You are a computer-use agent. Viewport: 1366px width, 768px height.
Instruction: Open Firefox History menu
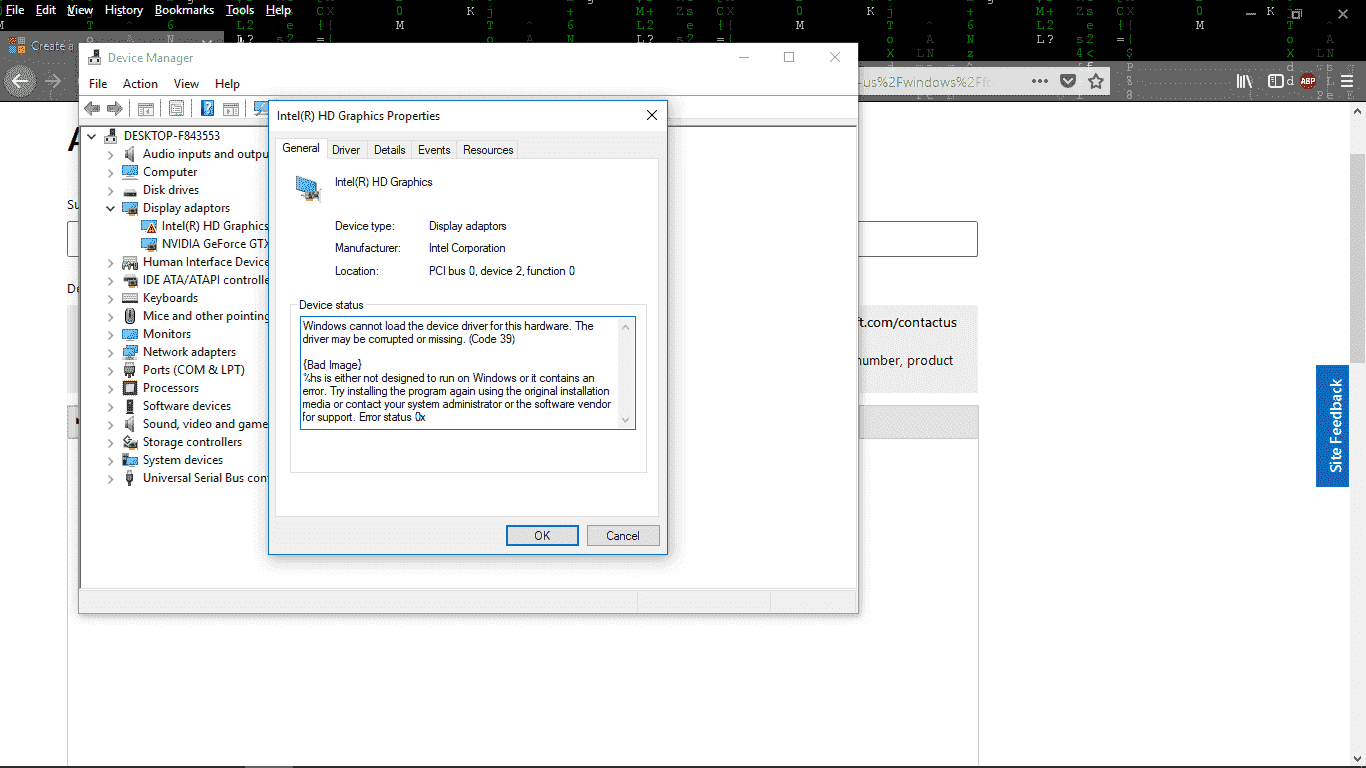[x=123, y=10]
